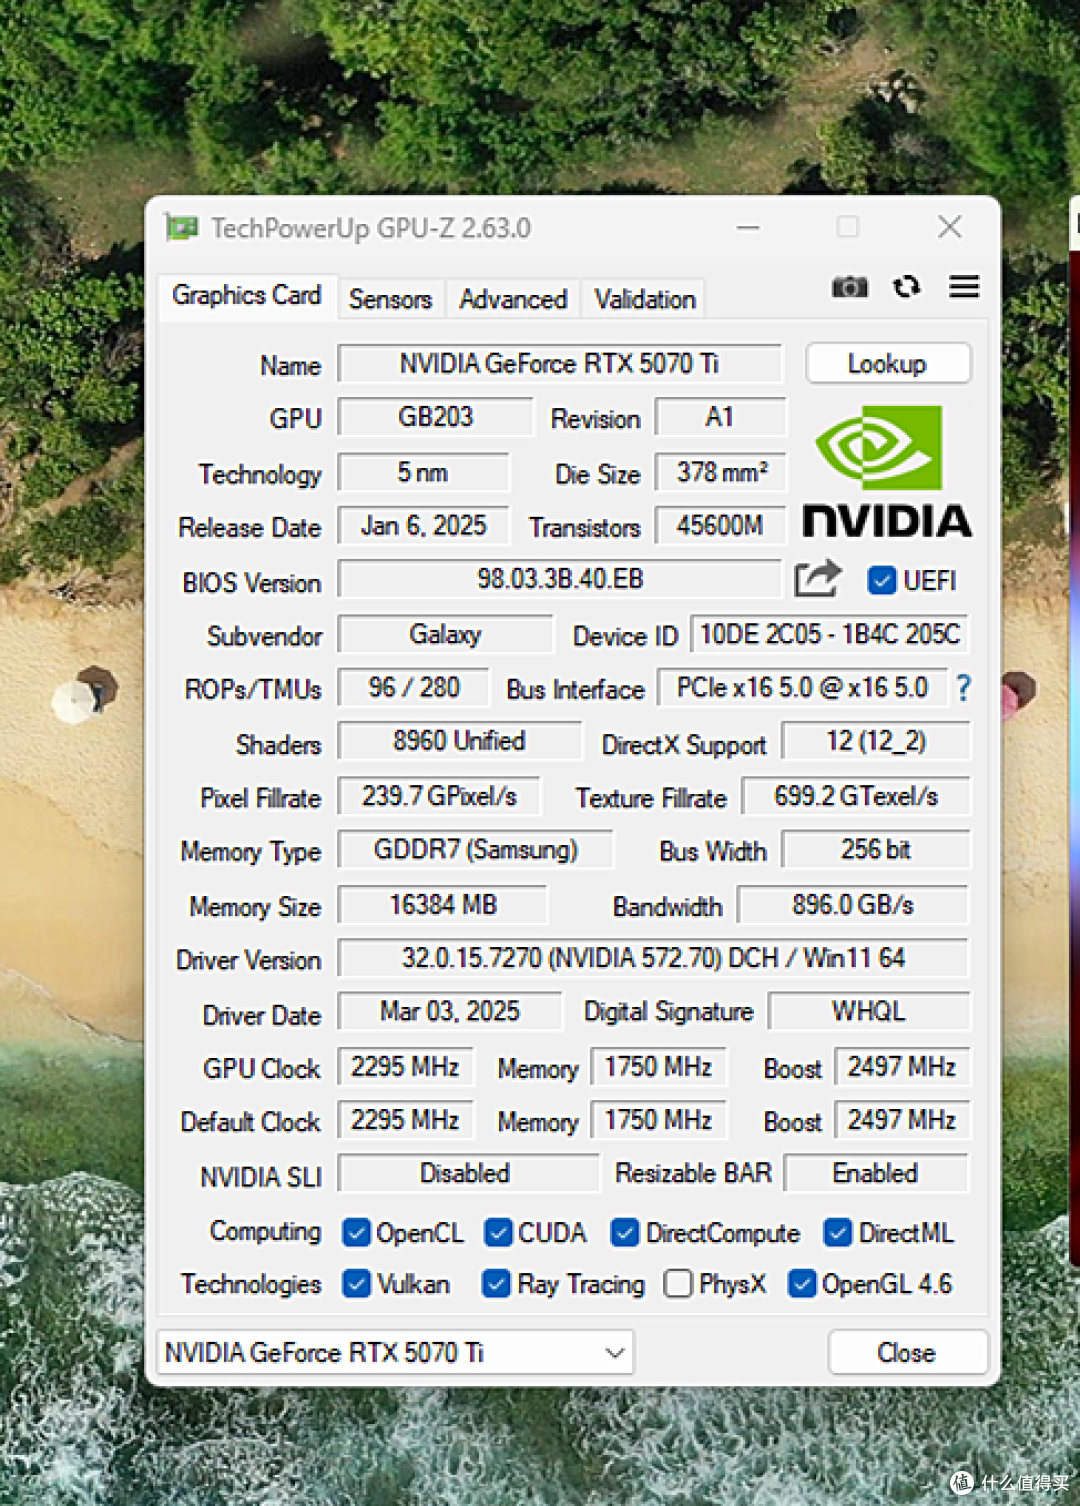This screenshot has height=1506, width=1080.
Task: Click the Subvendor field Galaxy
Action: click(445, 634)
